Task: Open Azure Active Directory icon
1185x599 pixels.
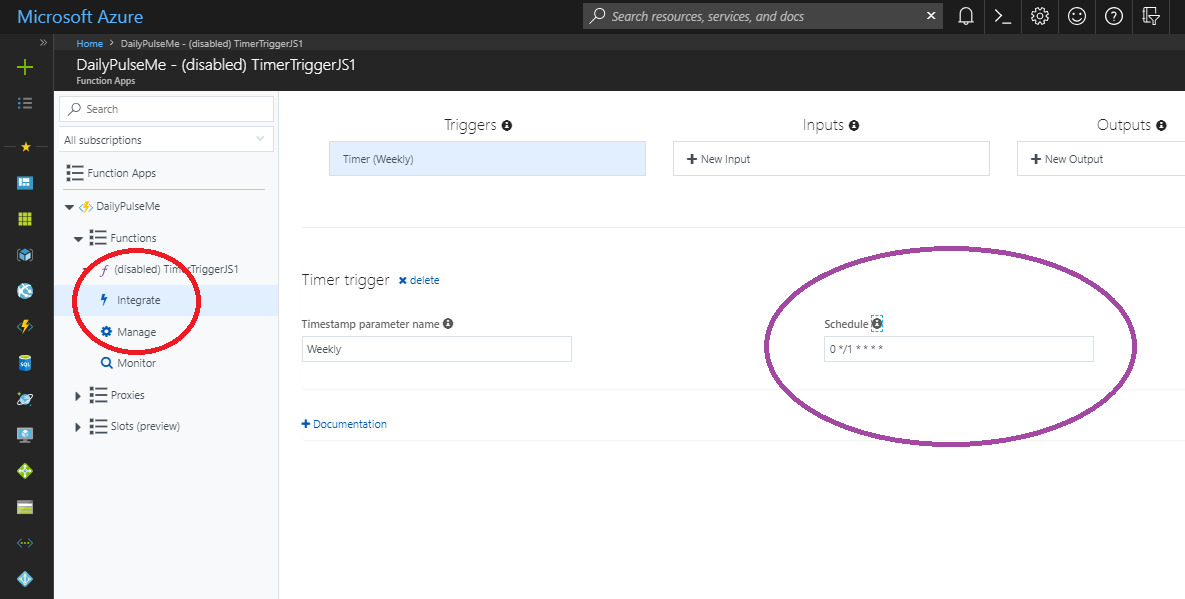Action: tap(25, 579)
